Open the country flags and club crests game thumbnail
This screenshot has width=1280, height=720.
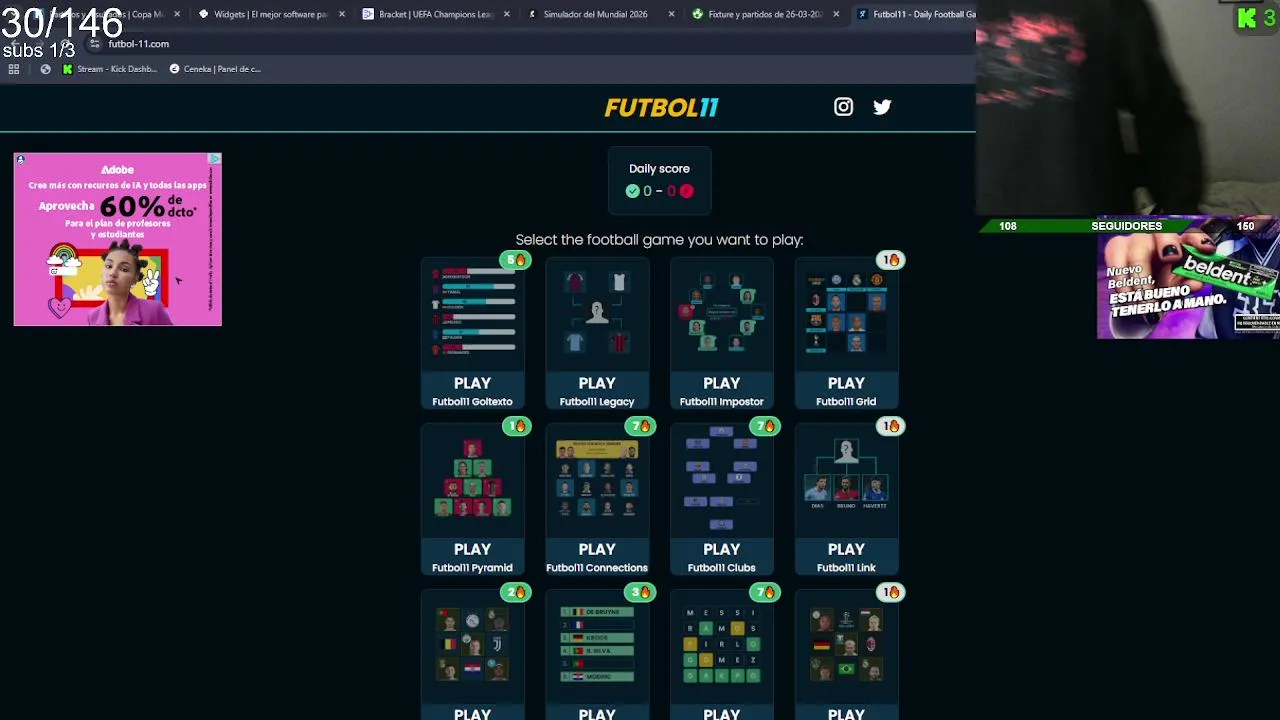(472, 645)
